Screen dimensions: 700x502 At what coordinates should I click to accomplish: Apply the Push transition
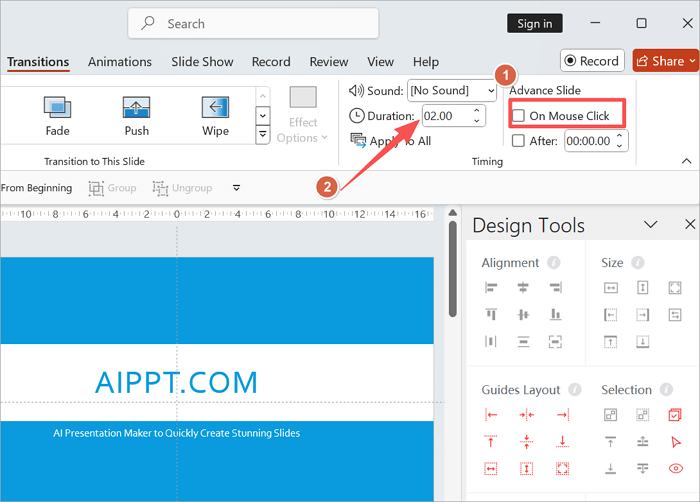[x=136, y=116]
